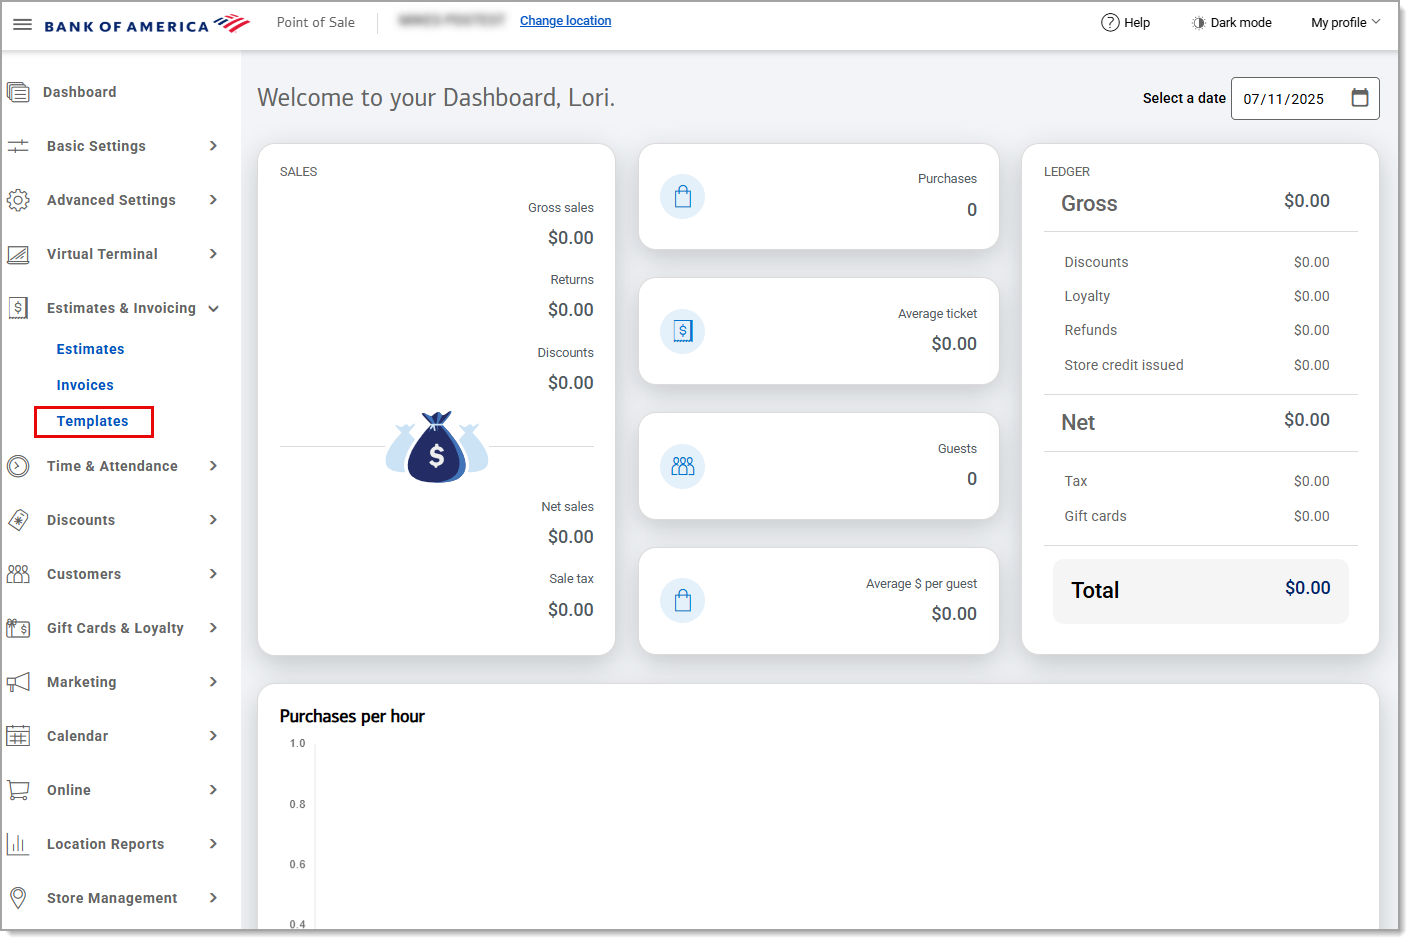Click the Loyalty row label in Ledger

[x=1087, y=296]
